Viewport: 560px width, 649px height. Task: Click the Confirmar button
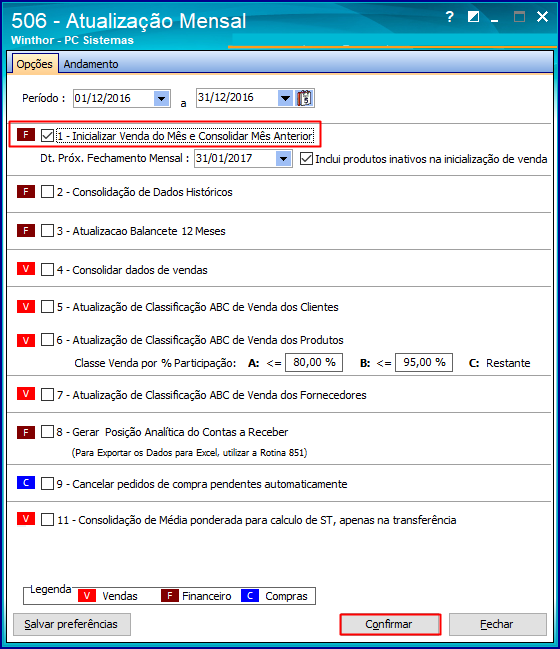pyautogui.click(x=389, y=624)
